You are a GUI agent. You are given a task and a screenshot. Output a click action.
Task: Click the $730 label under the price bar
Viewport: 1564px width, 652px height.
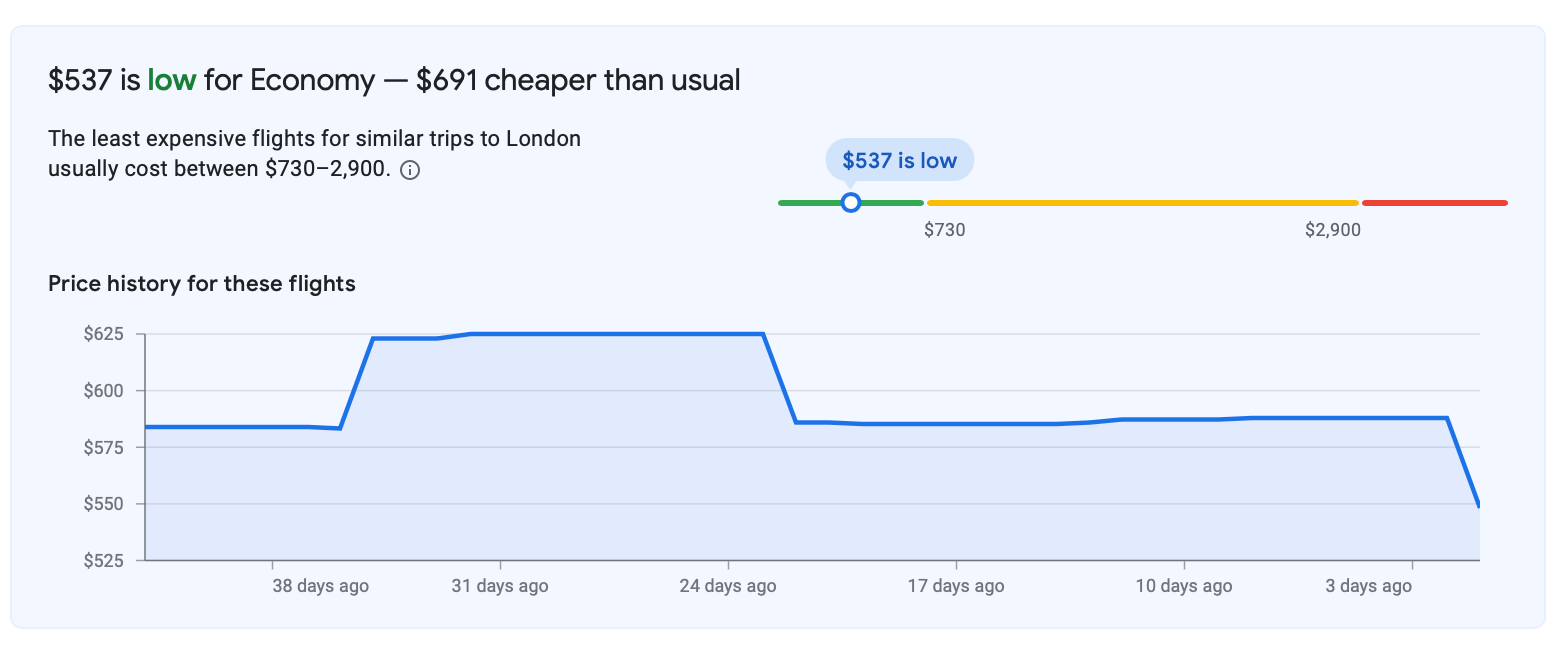click(x=944, y=230)
